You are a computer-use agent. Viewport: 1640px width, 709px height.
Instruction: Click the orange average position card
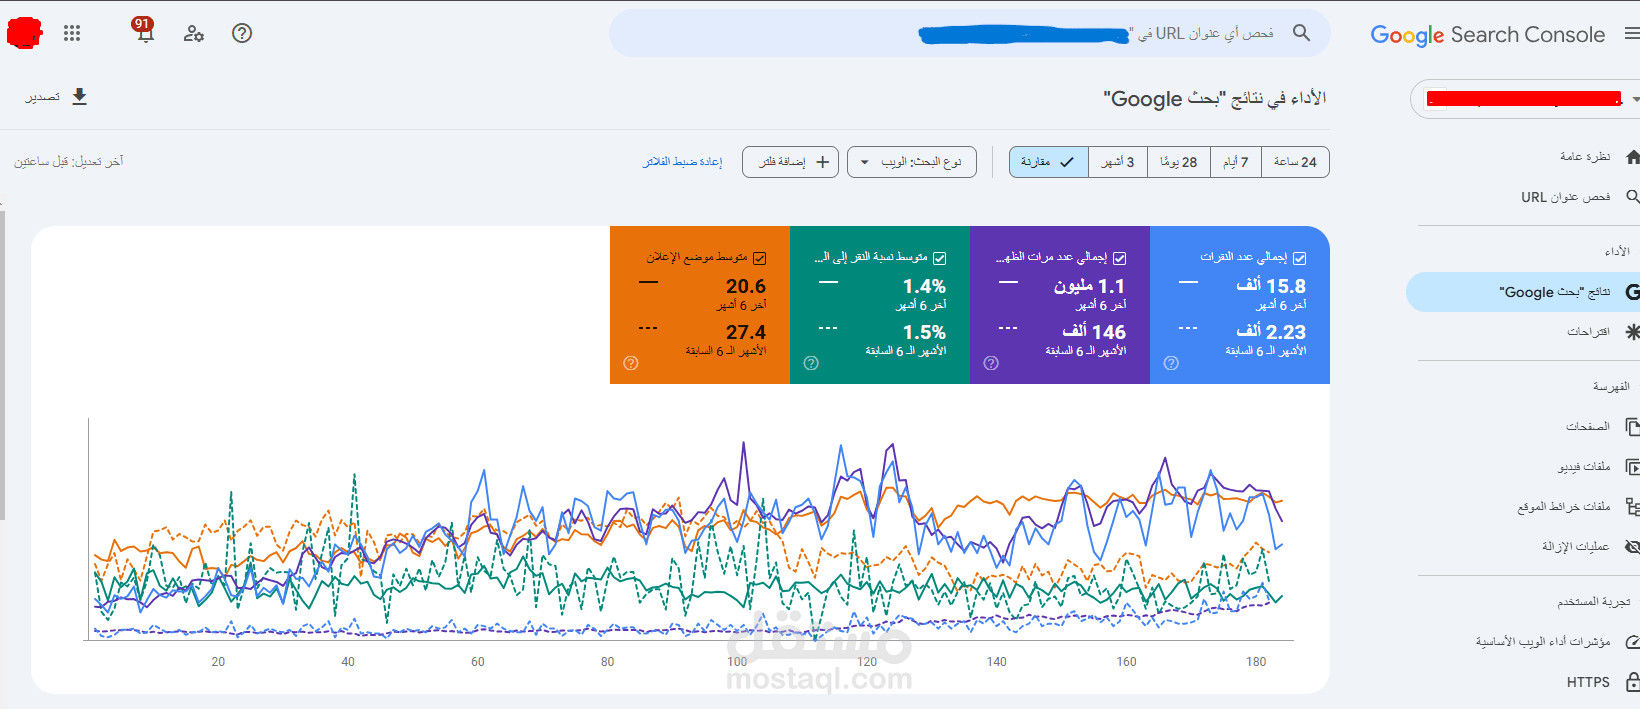700,305
